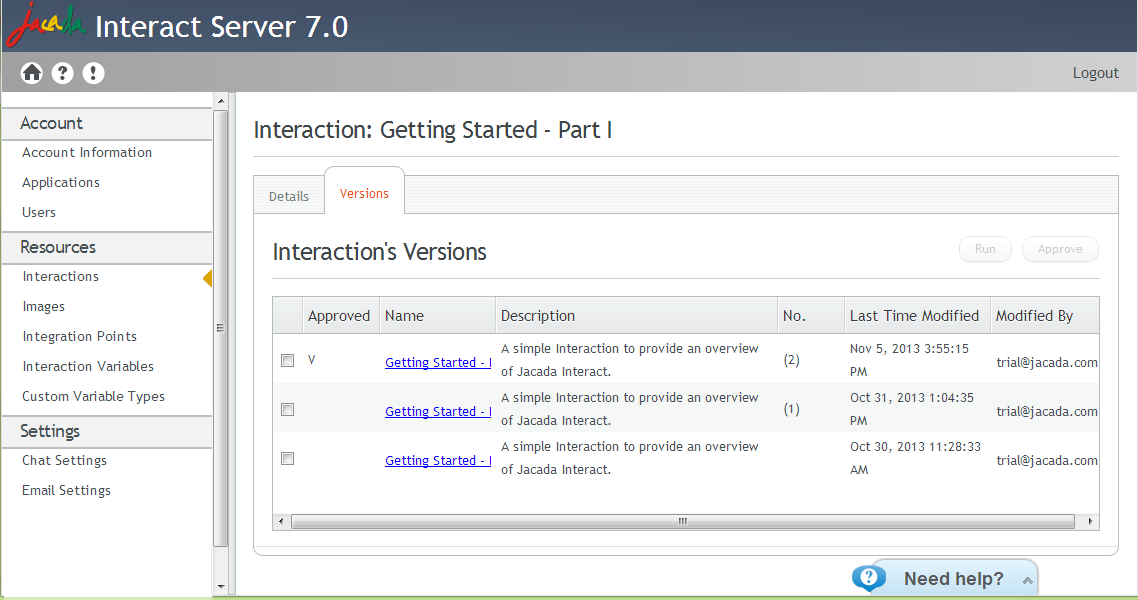Image resolution: width=1138 pixels, height=600 pixels.
Task: Open Applications in sidebar
Action: (x=61, y=183)
